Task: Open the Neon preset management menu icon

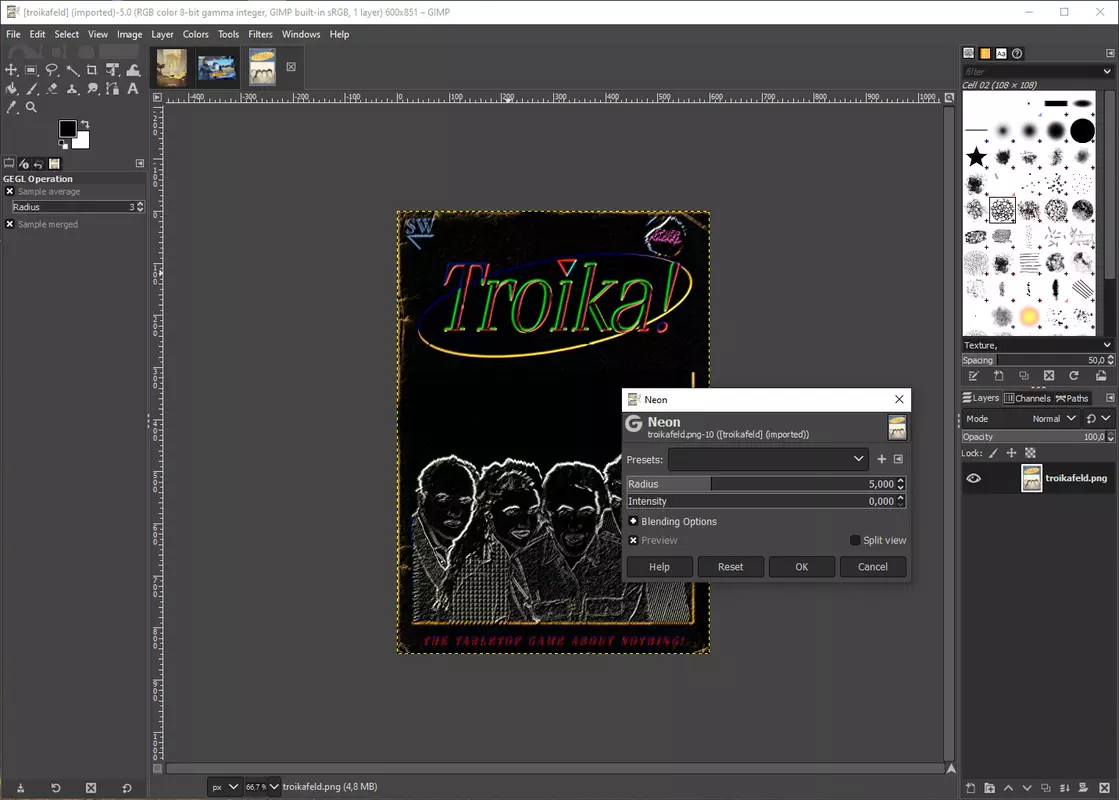Action: pyautogui.click(x=898, y=459)
